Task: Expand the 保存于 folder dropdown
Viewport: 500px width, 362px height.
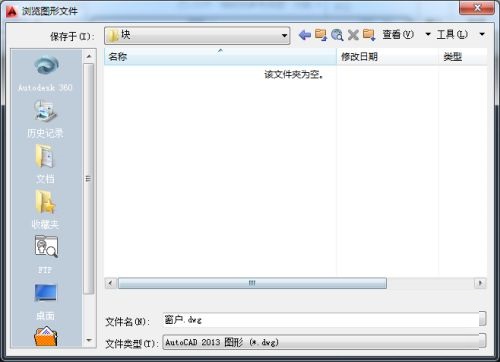Action: tap(284, 35)
